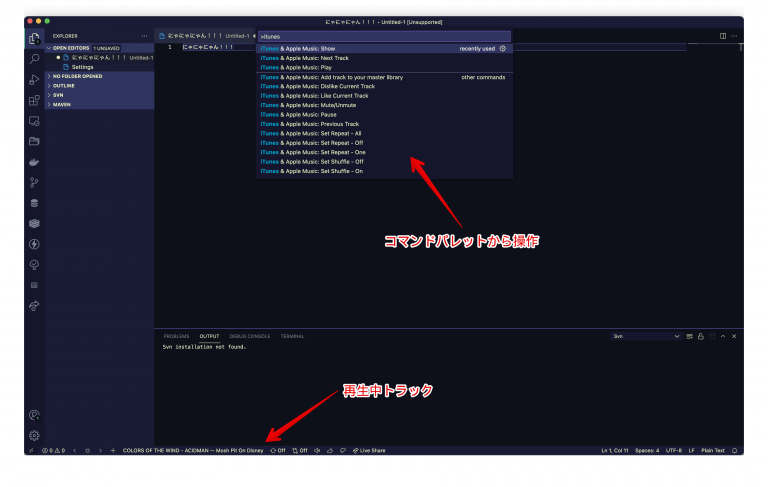Open the Svn output channel dropdown
768x487 pixels.
coord(645,336)
